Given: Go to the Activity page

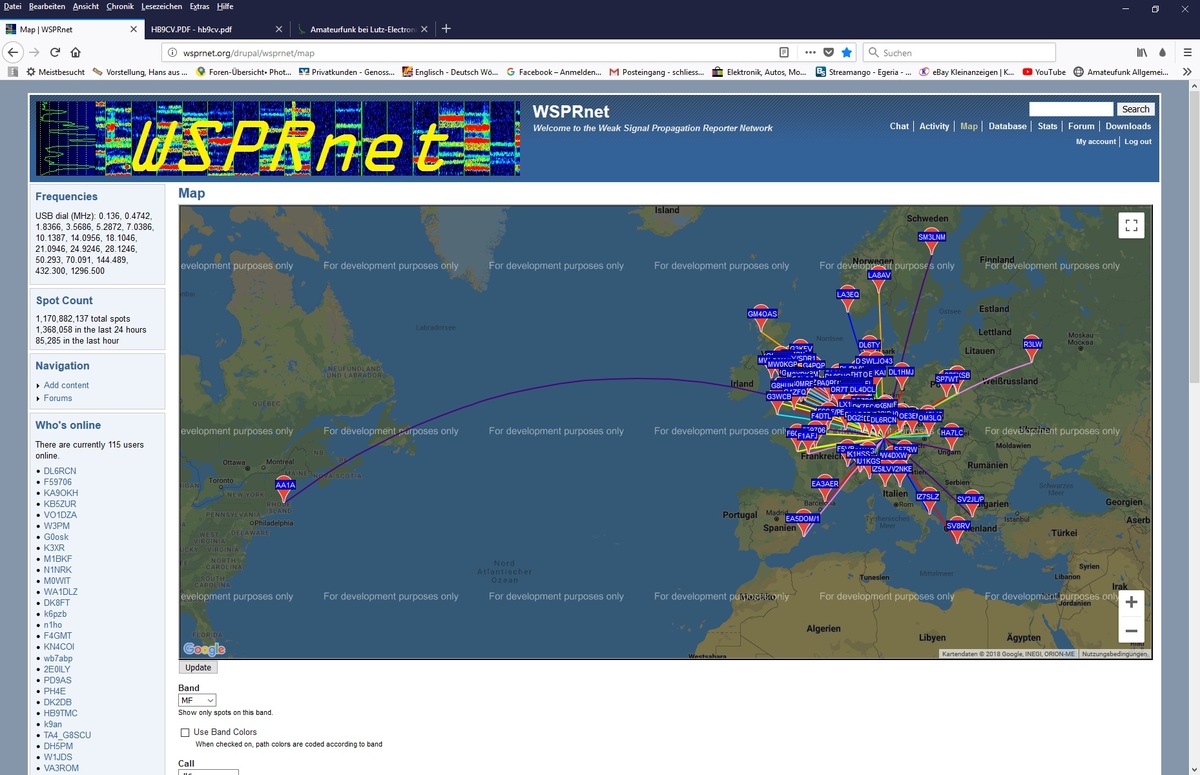Looking at the screenshot, I should coord(934,126).
